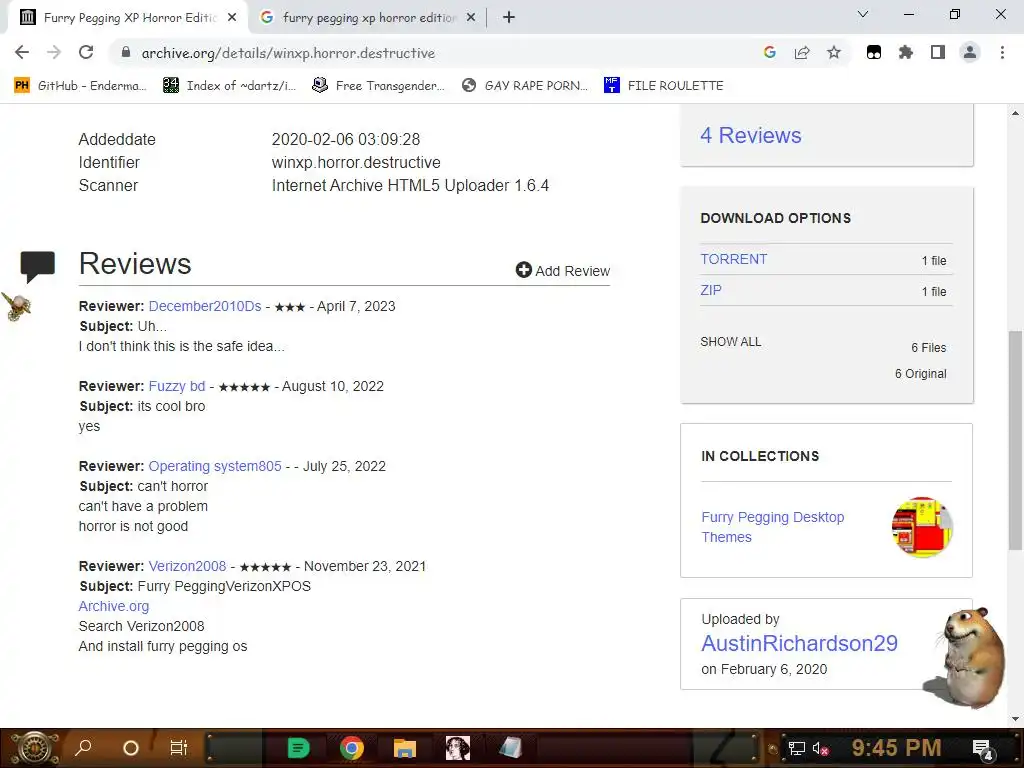Follow the Archive.org link in review
The image size is (1024, 768).
click(114, 606)
